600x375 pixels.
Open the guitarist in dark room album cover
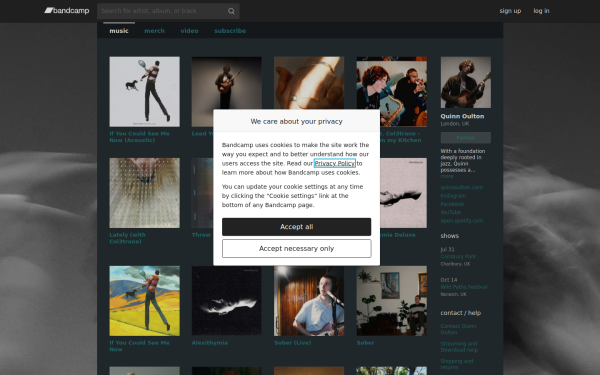[x=227, y=83]
